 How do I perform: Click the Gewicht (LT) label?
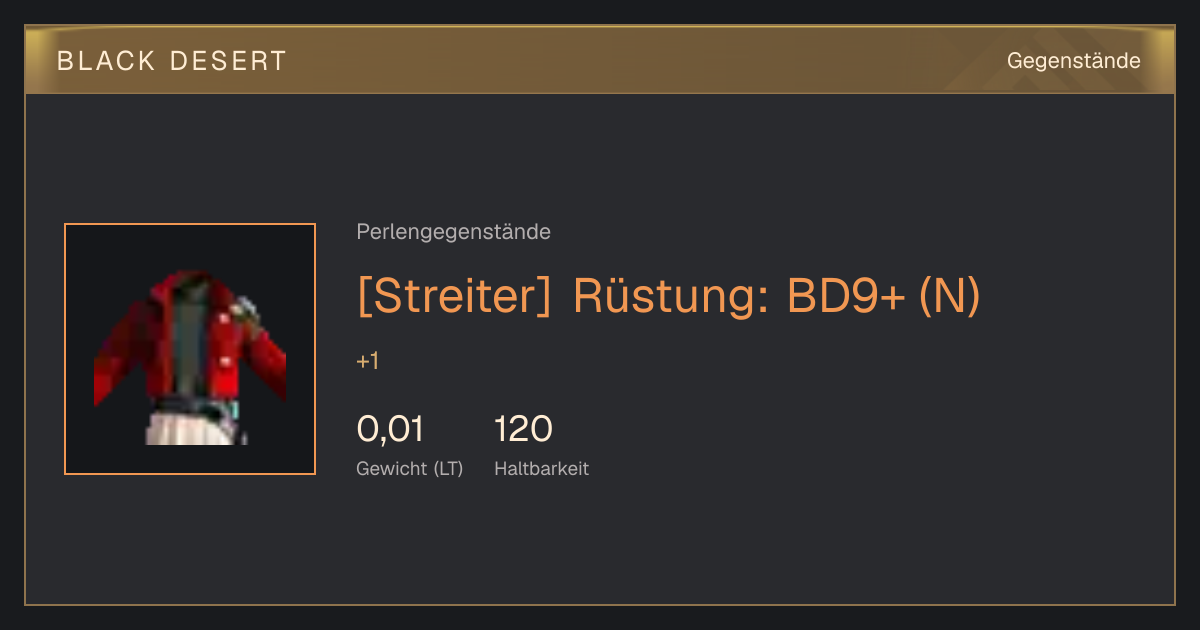[x=409, y=469]
